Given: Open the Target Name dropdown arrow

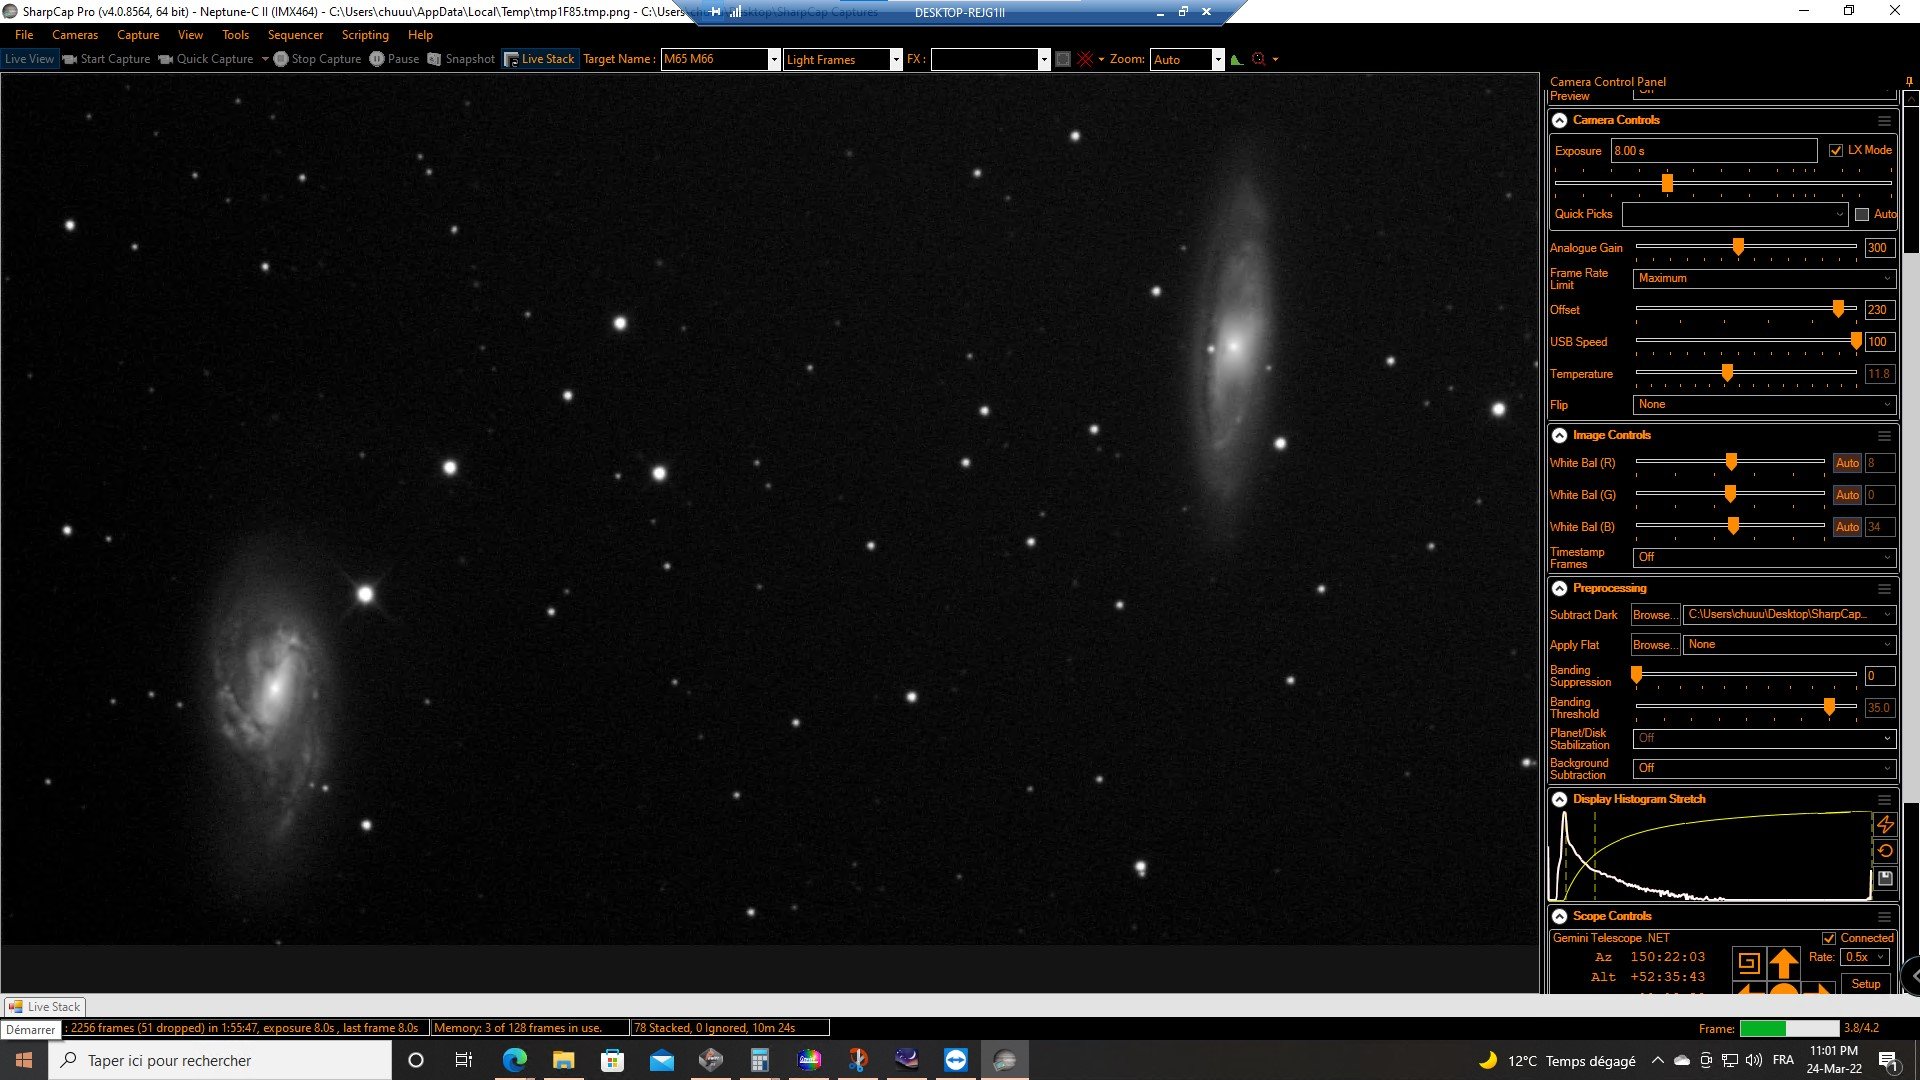Looking at the screenshot, I should [x=774, y=59].
